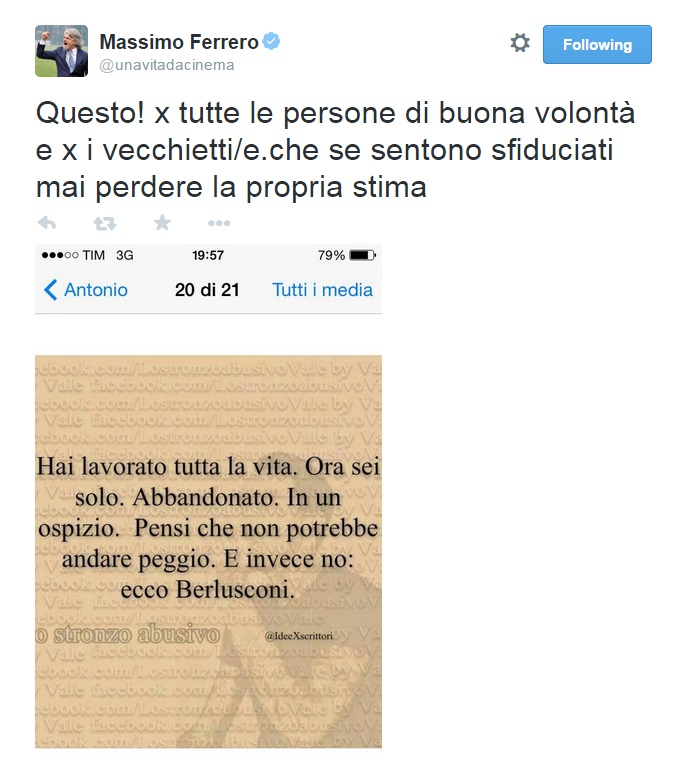Click the blue verified badge

271,41
